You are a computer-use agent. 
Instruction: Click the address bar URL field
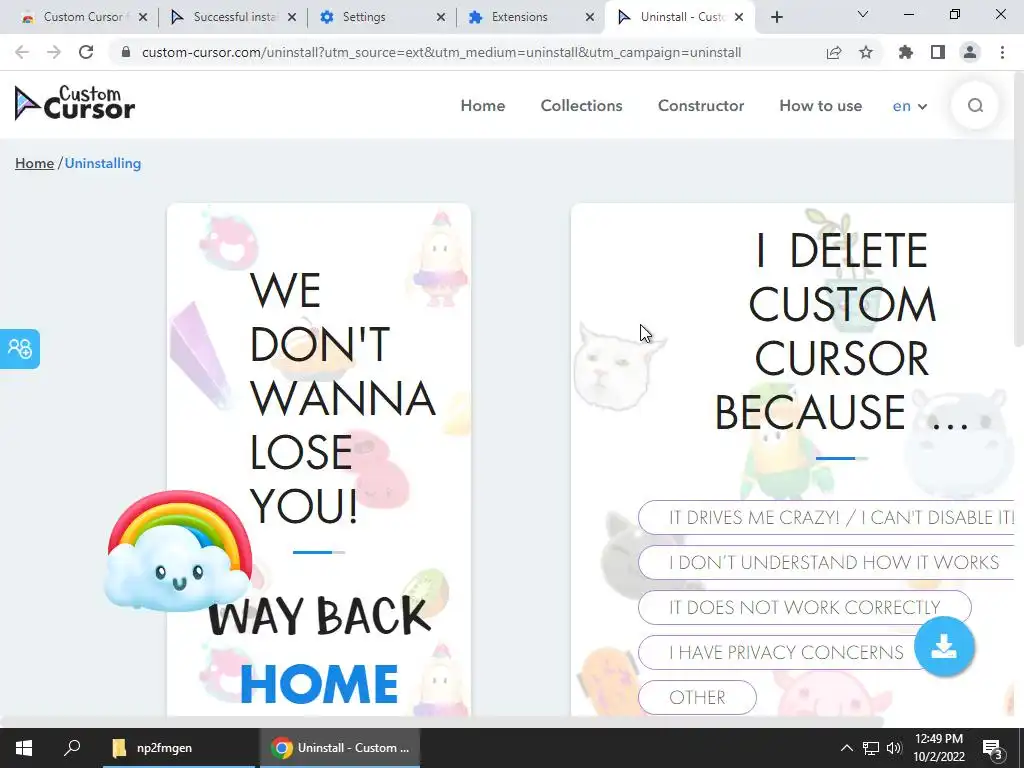pos(441,52)
